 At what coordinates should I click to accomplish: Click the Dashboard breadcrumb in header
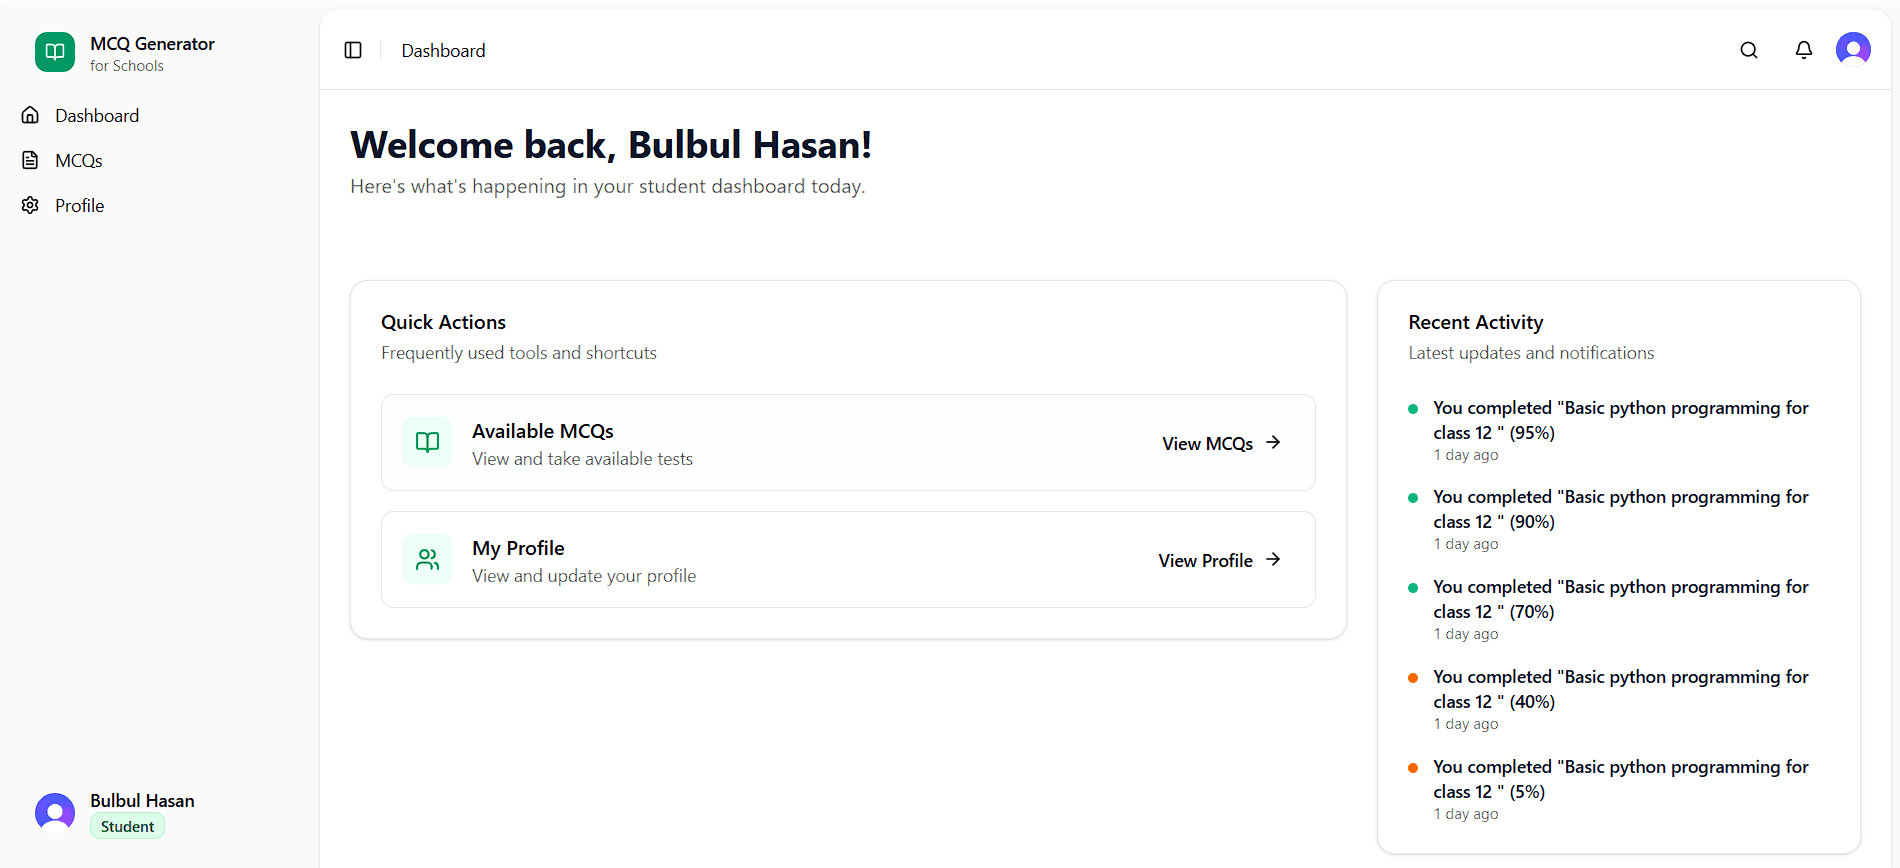(x=443, y=51)
